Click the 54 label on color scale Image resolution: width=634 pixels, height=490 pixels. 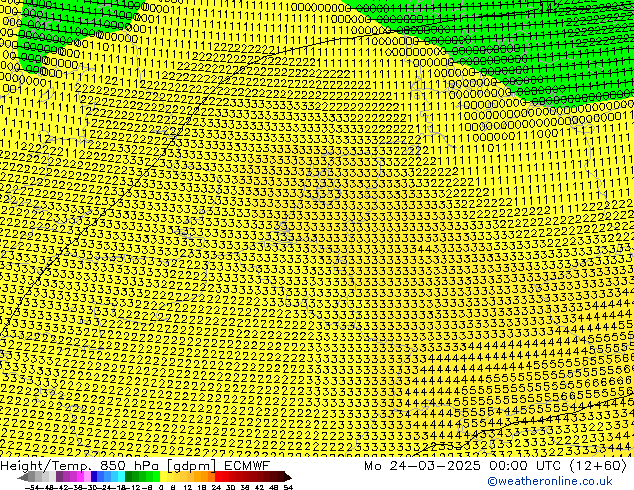click(x=288, y=487)
